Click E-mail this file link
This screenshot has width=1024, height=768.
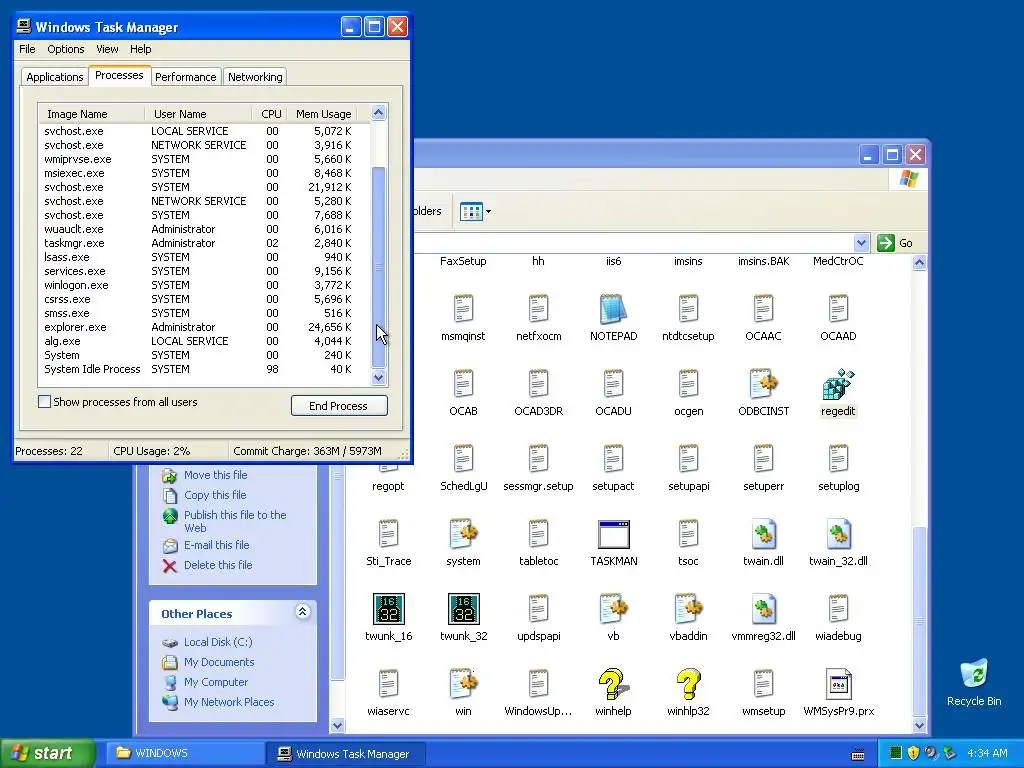tap(216, 545)
